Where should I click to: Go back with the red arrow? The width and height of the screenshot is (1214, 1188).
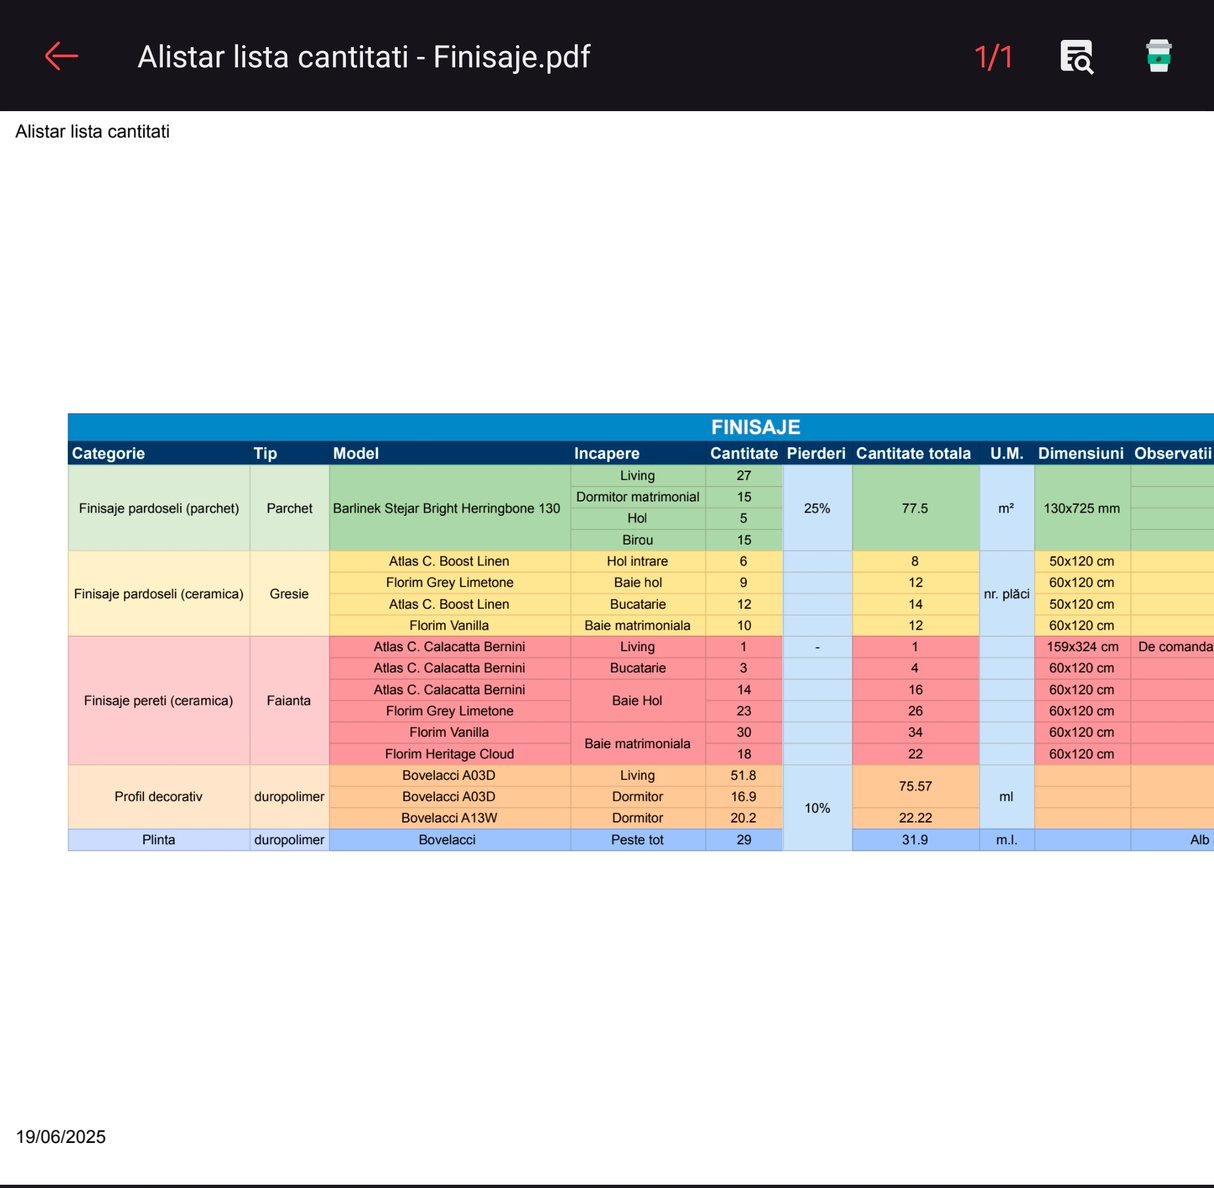point(61,56)
